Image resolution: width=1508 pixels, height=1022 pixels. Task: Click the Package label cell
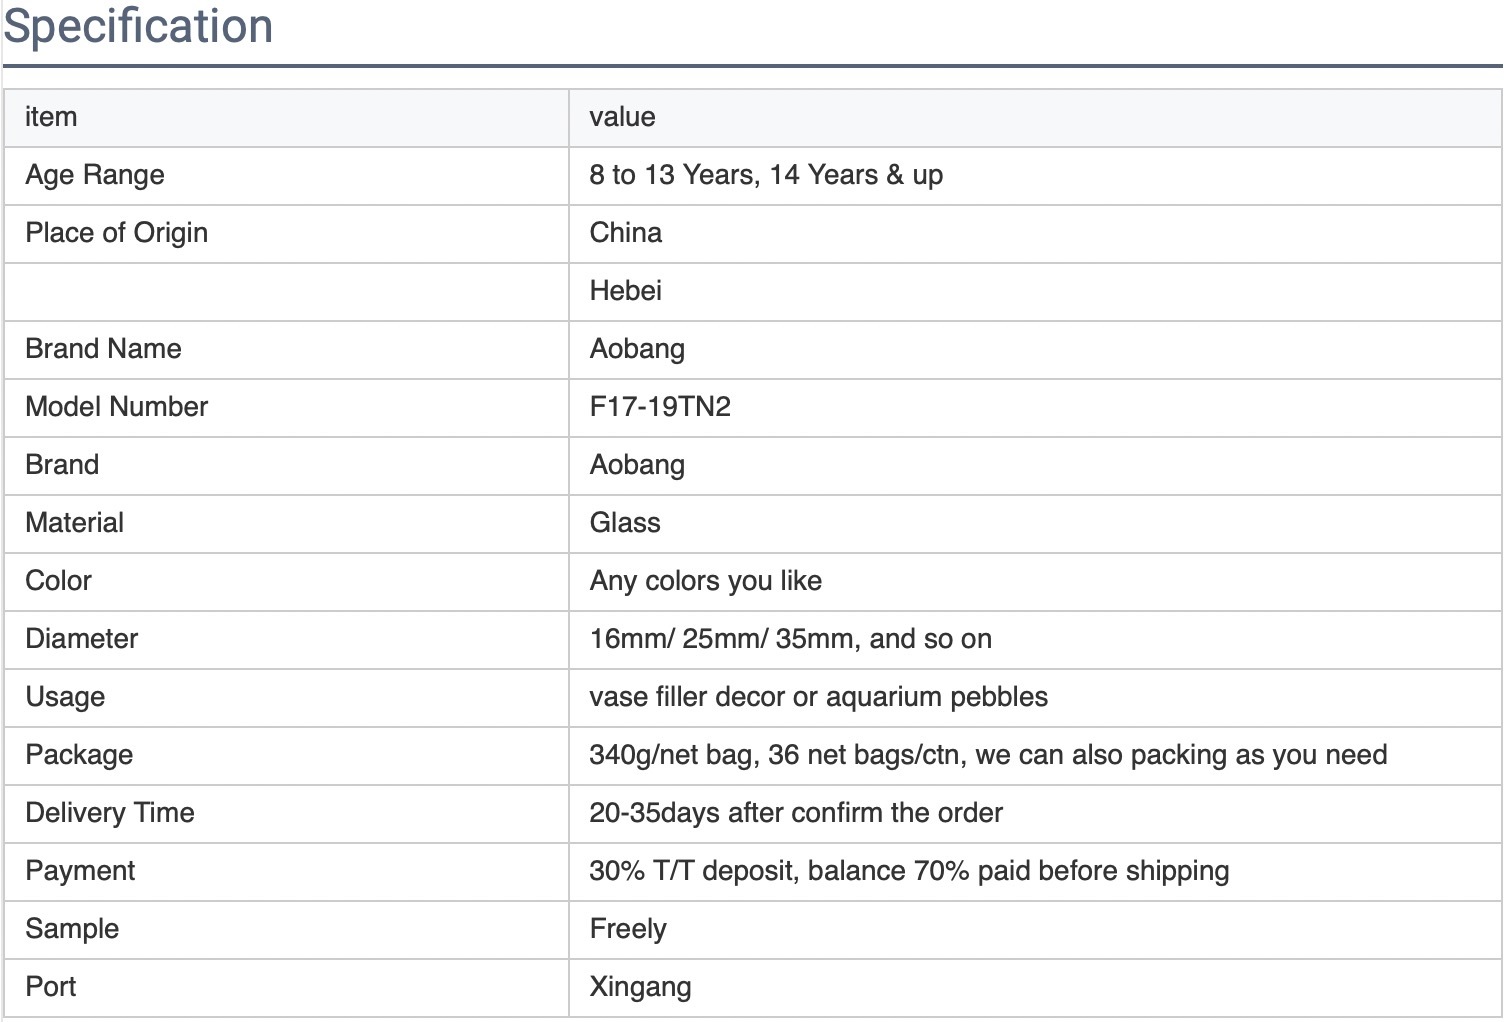click(x=286, y=756)
